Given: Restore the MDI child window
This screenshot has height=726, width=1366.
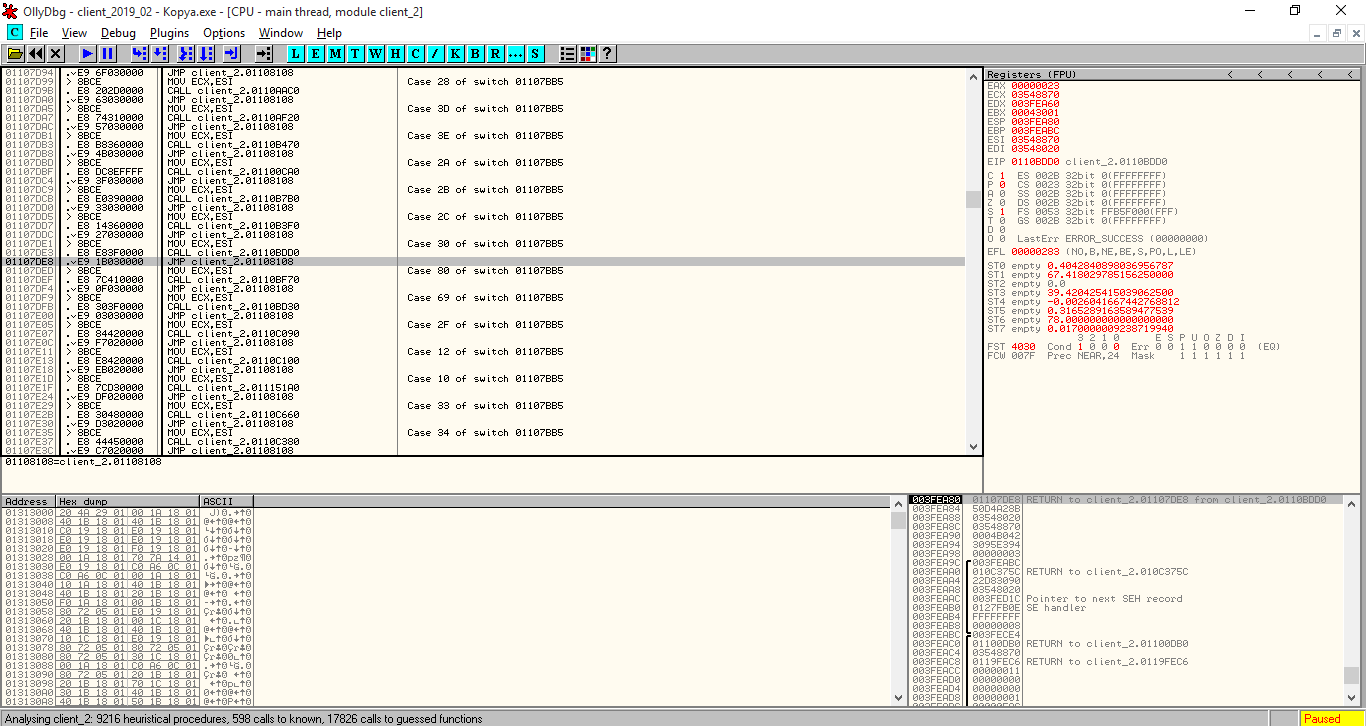Looking at the screenshot, I should pos(1337,33).
